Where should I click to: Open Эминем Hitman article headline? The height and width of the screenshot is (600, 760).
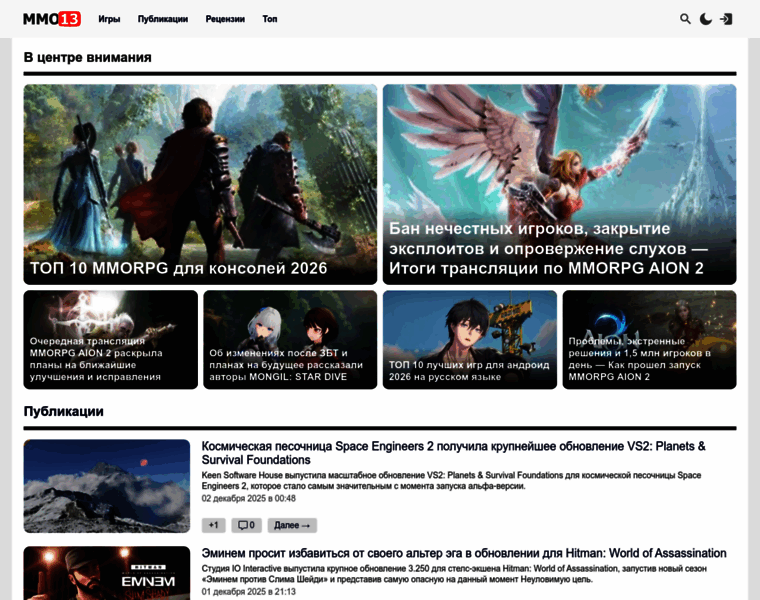point(464,553)
